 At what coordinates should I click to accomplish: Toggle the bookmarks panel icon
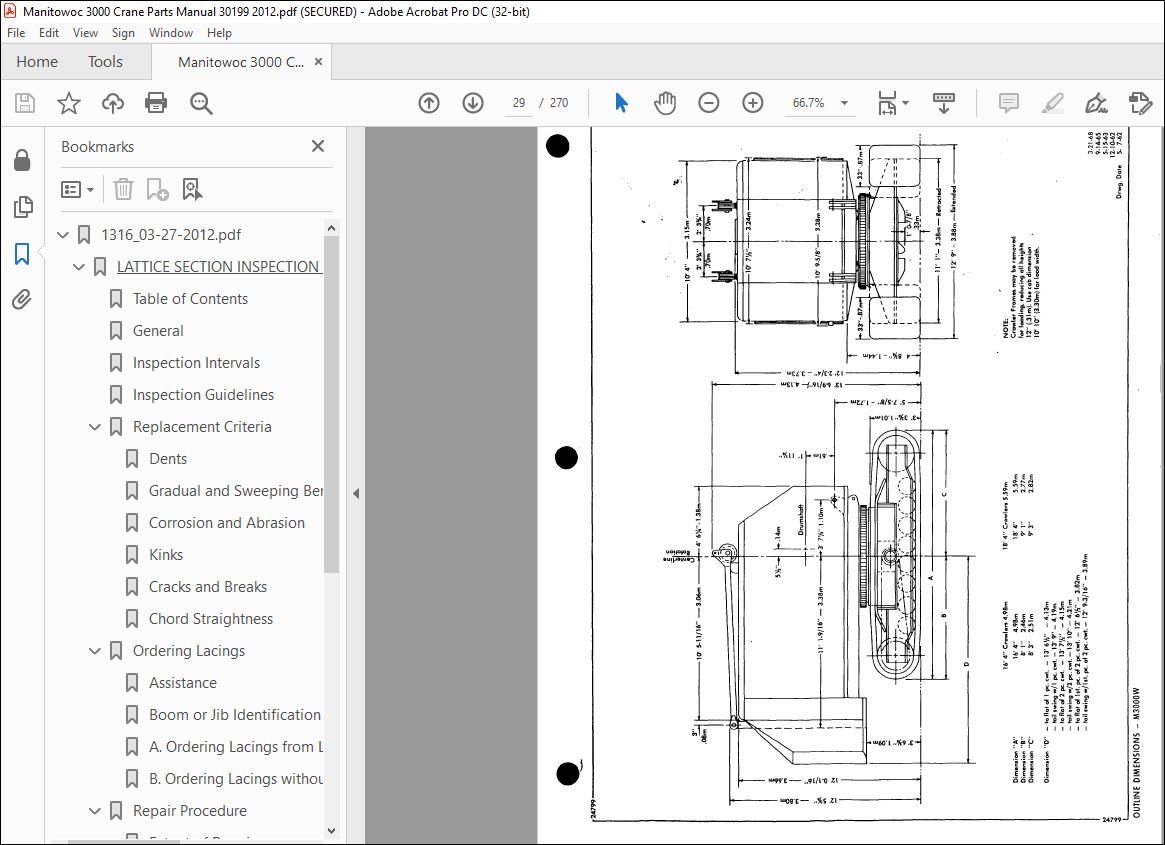tap(22, 253)
